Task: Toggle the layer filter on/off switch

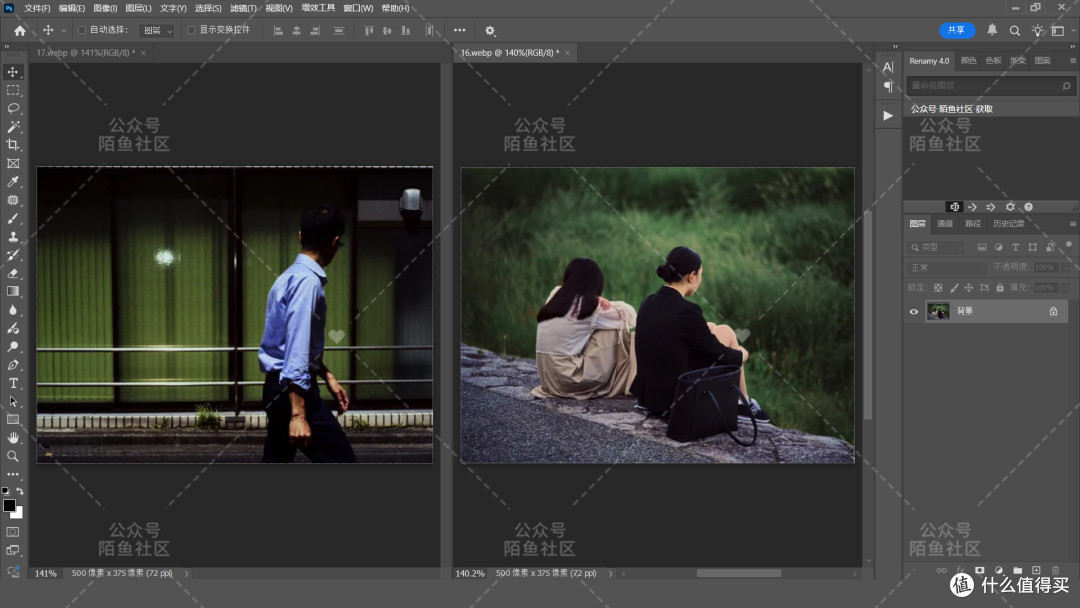Action: pyautogui.click(x=1068, y=244)
